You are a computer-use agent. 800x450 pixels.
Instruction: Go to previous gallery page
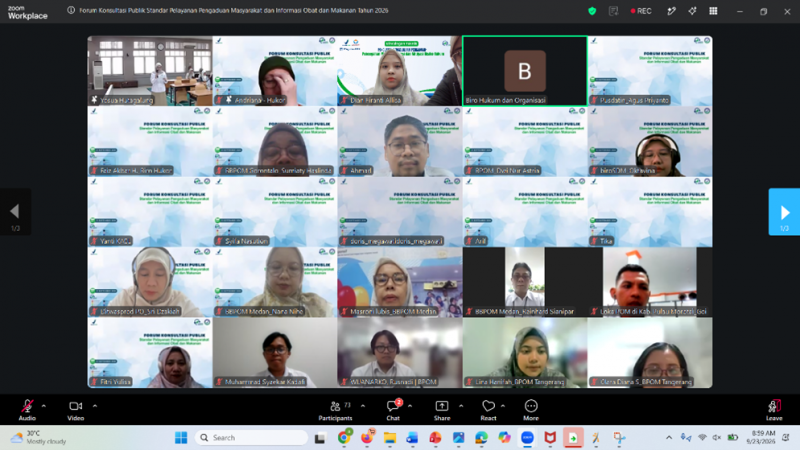pos(15,212)
